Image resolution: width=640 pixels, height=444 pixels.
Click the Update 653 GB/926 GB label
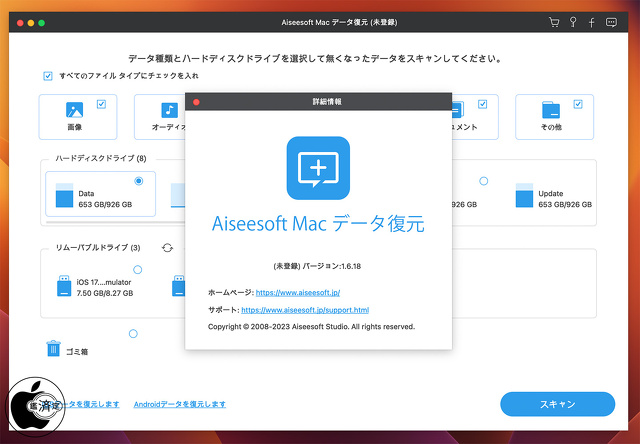[565, 199]
